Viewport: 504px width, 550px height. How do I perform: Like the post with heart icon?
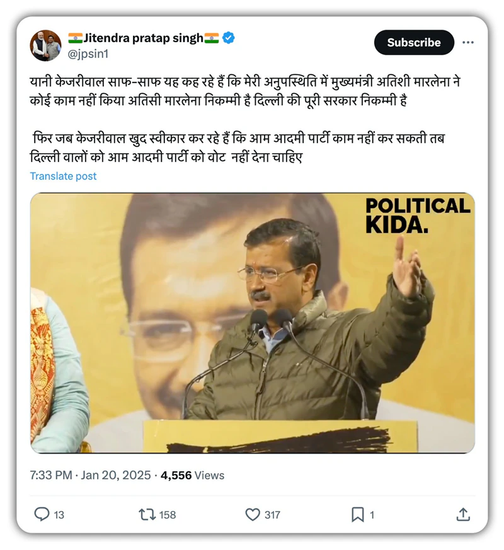[x=253, y=515]
